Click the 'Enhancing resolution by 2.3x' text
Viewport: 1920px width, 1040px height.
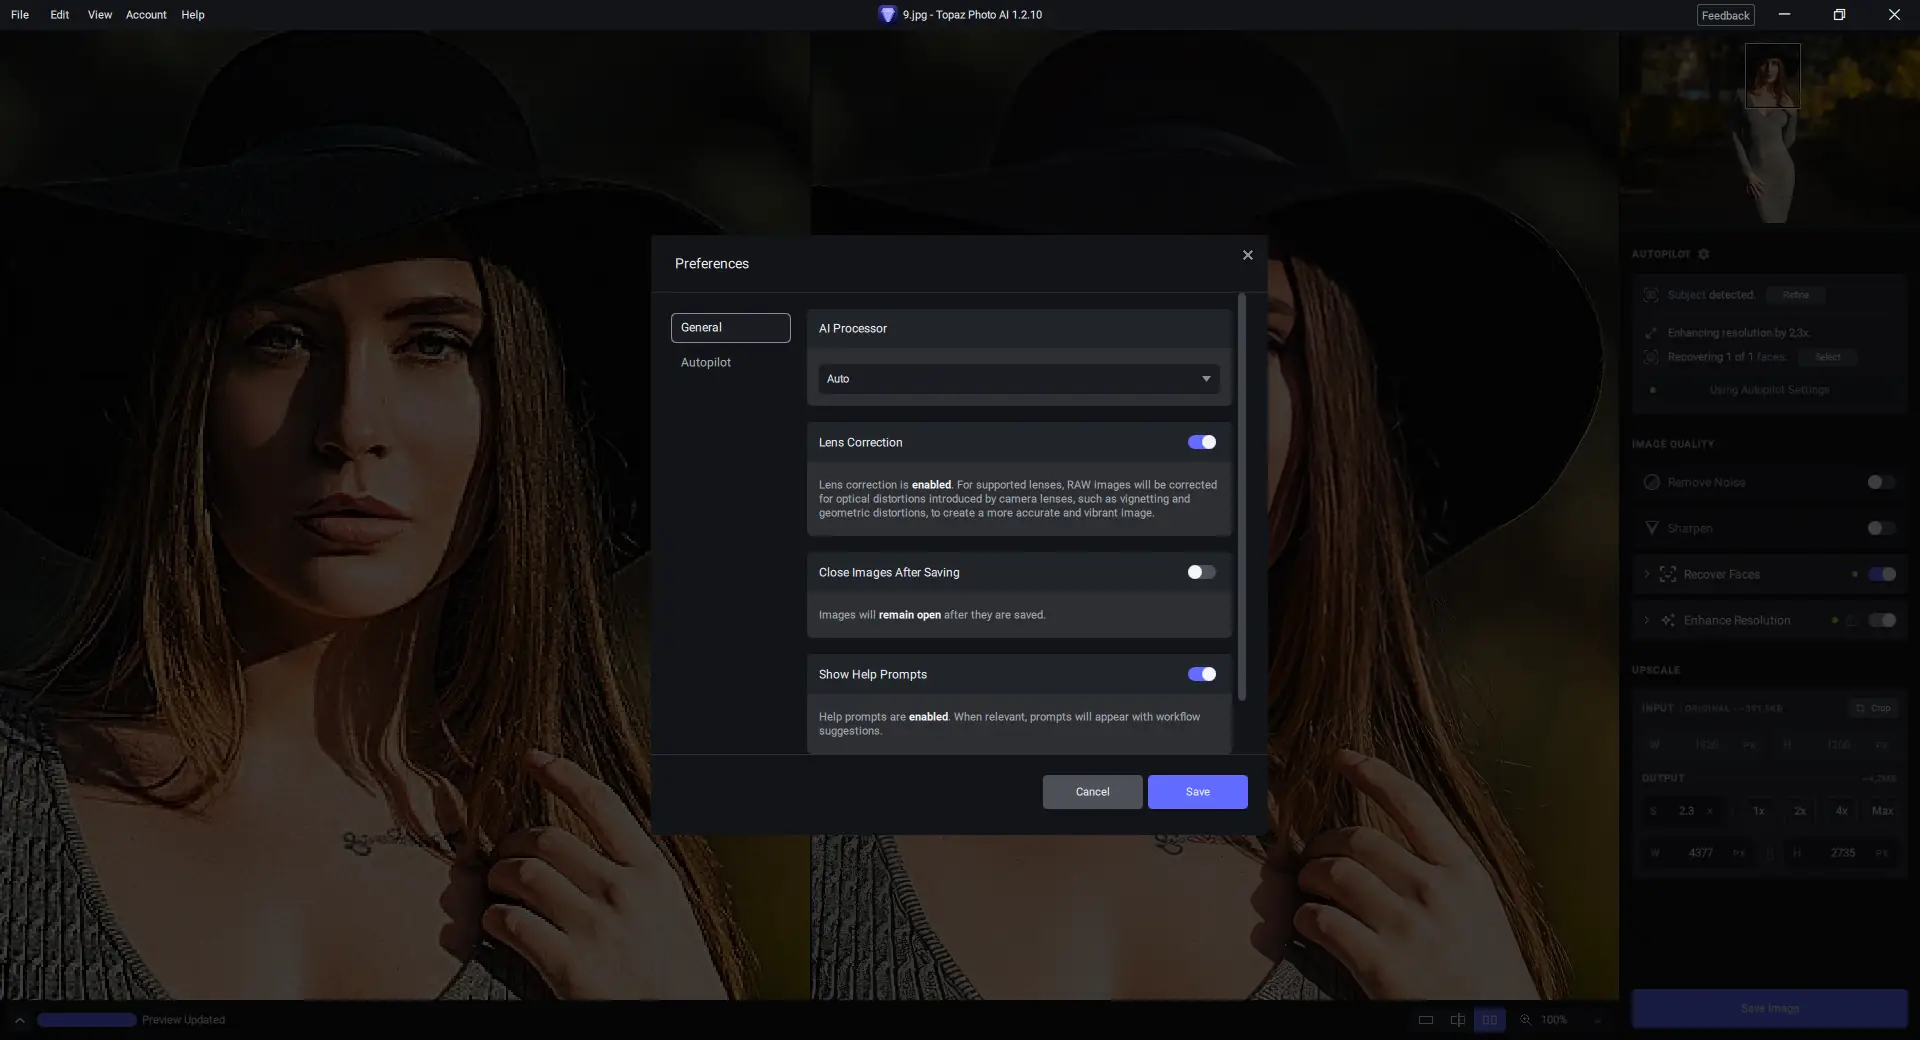[1739, 333]
